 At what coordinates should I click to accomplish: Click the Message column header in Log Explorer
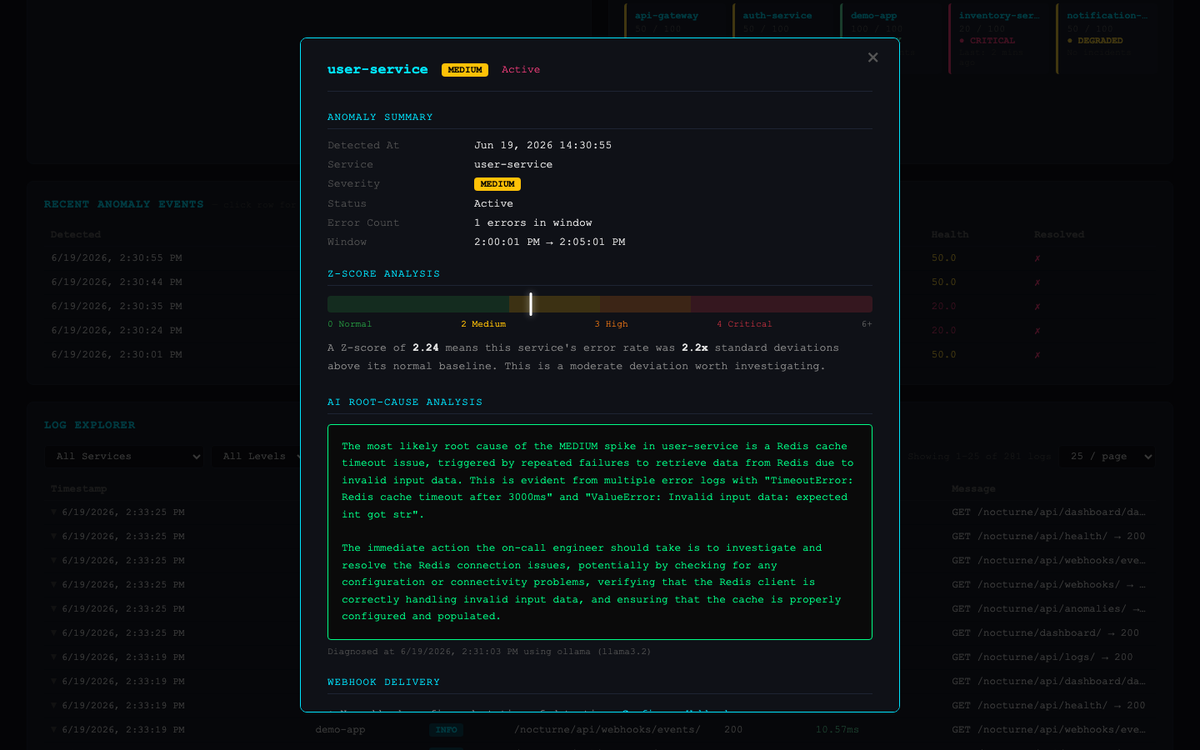pos(974,489)
